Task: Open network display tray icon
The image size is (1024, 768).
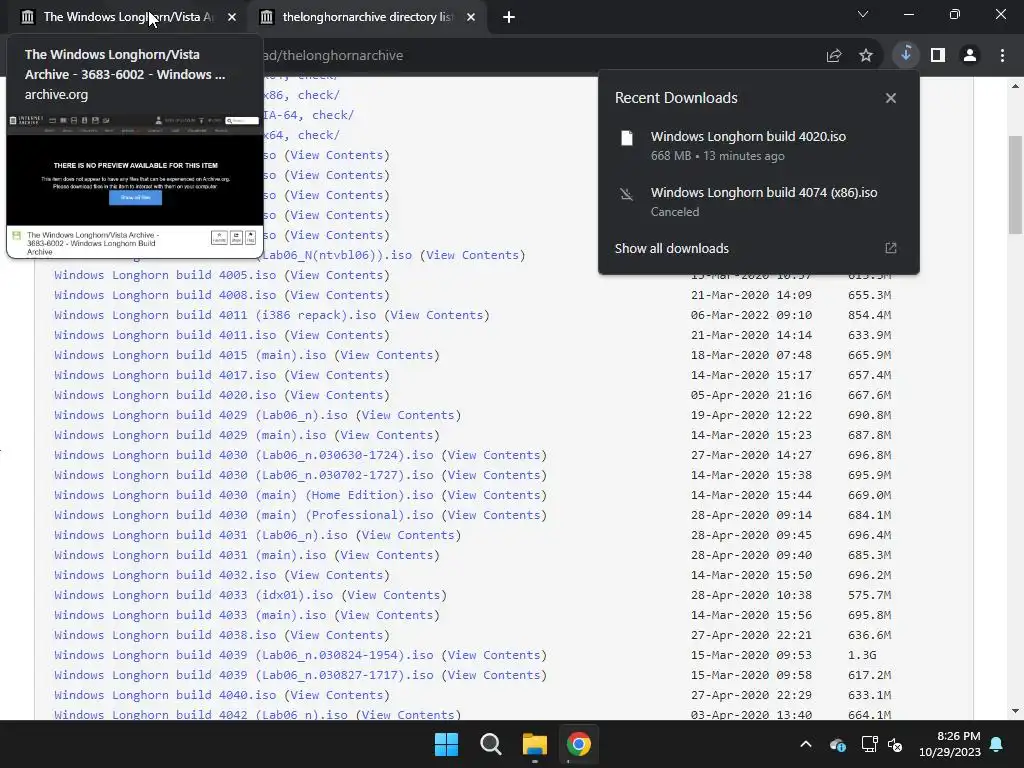Action: coord(869,744)
